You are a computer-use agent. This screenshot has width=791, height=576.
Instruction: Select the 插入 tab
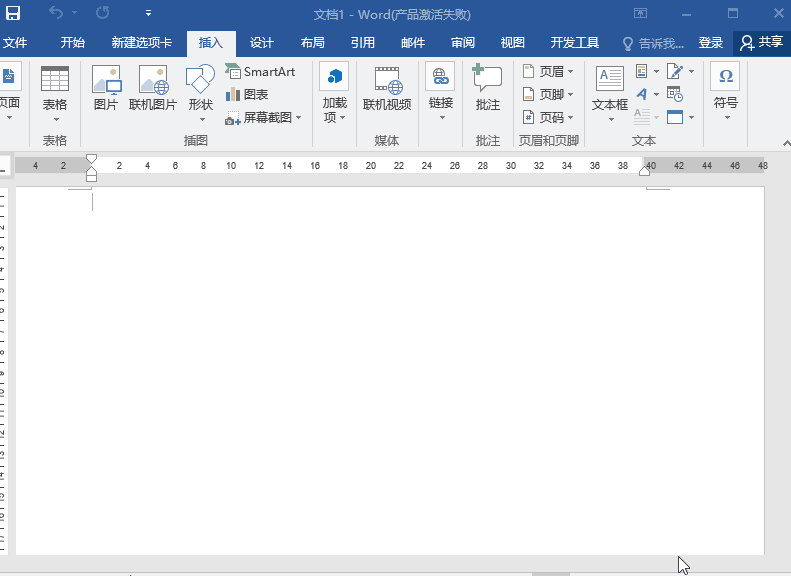[x=211, y=43]
